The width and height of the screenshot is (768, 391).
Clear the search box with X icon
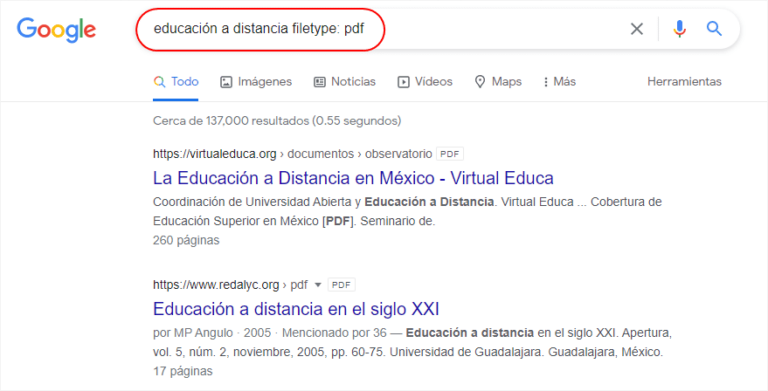[636, 29]
